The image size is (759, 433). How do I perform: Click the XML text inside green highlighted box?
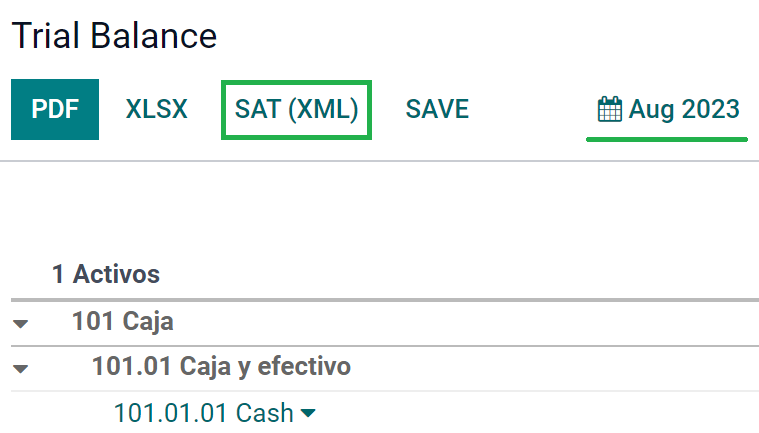click(322, 109)
